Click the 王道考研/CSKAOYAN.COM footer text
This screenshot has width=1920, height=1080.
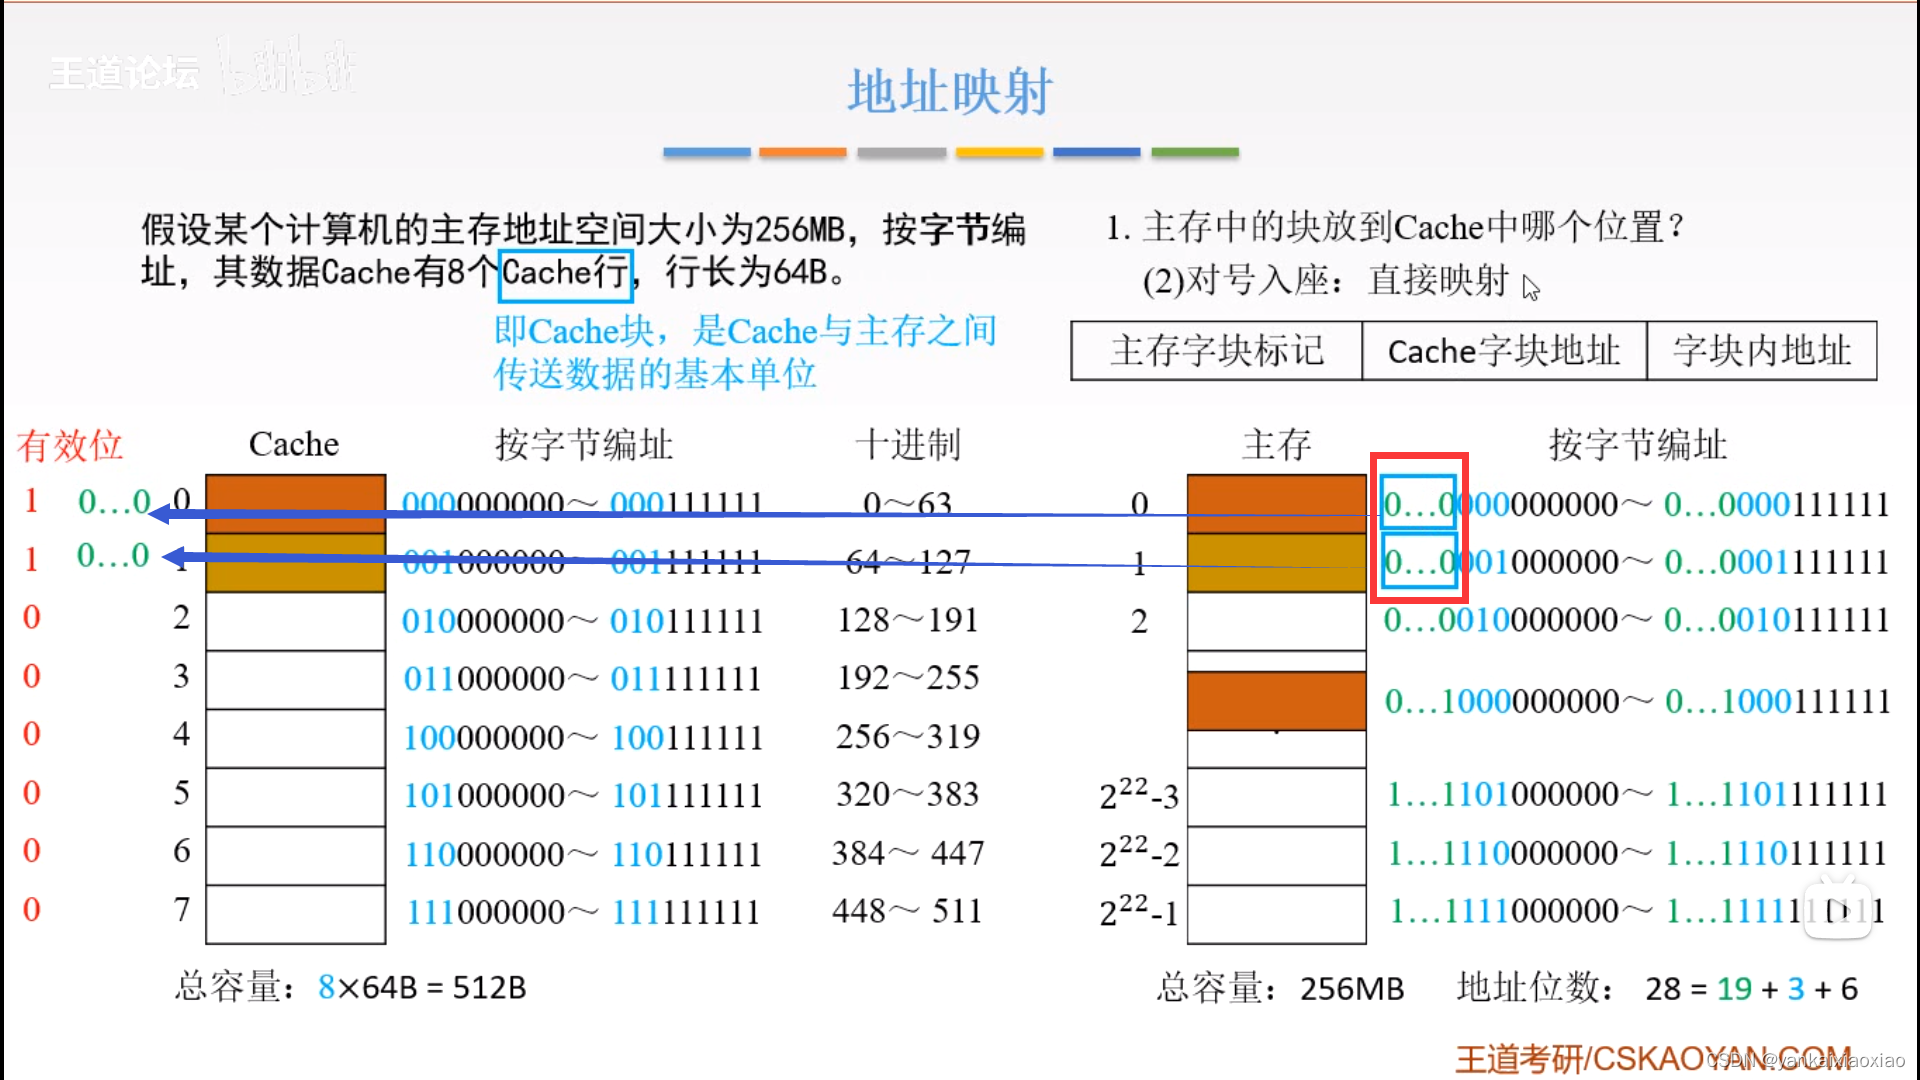click(1652, 1059)
